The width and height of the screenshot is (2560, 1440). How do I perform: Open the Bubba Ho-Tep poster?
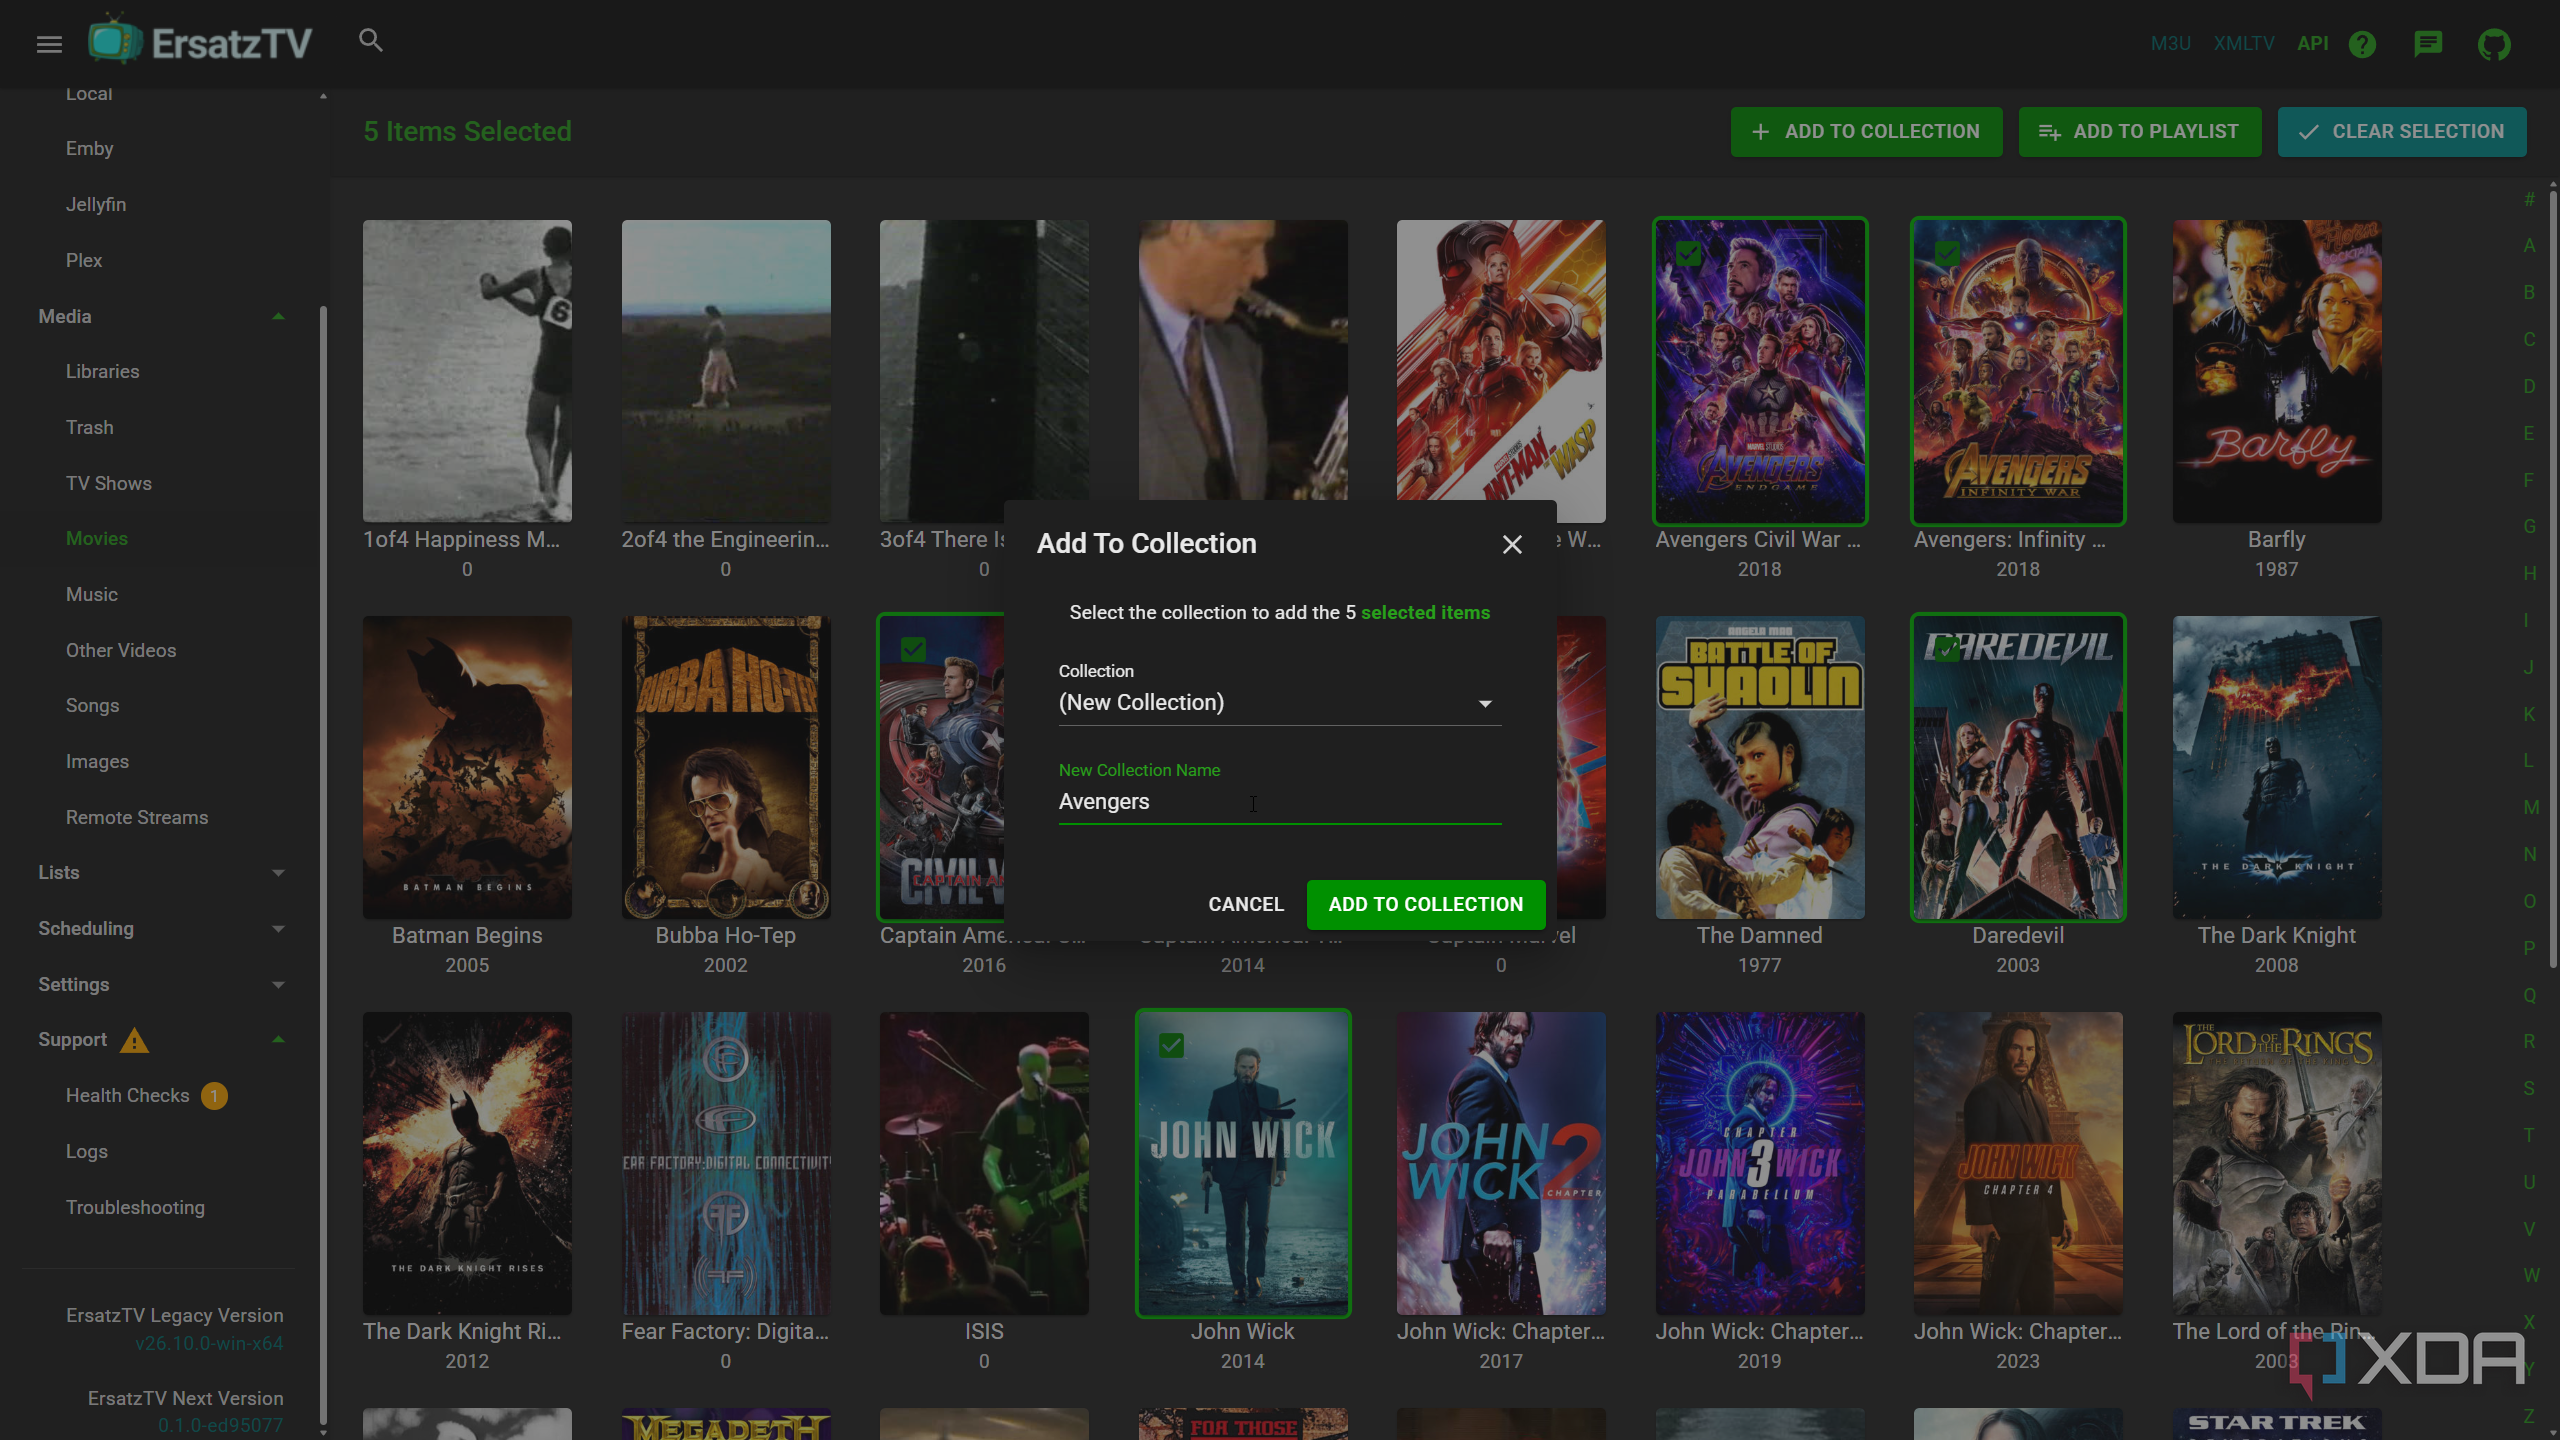pyautogui.click(x=726, y=768)
